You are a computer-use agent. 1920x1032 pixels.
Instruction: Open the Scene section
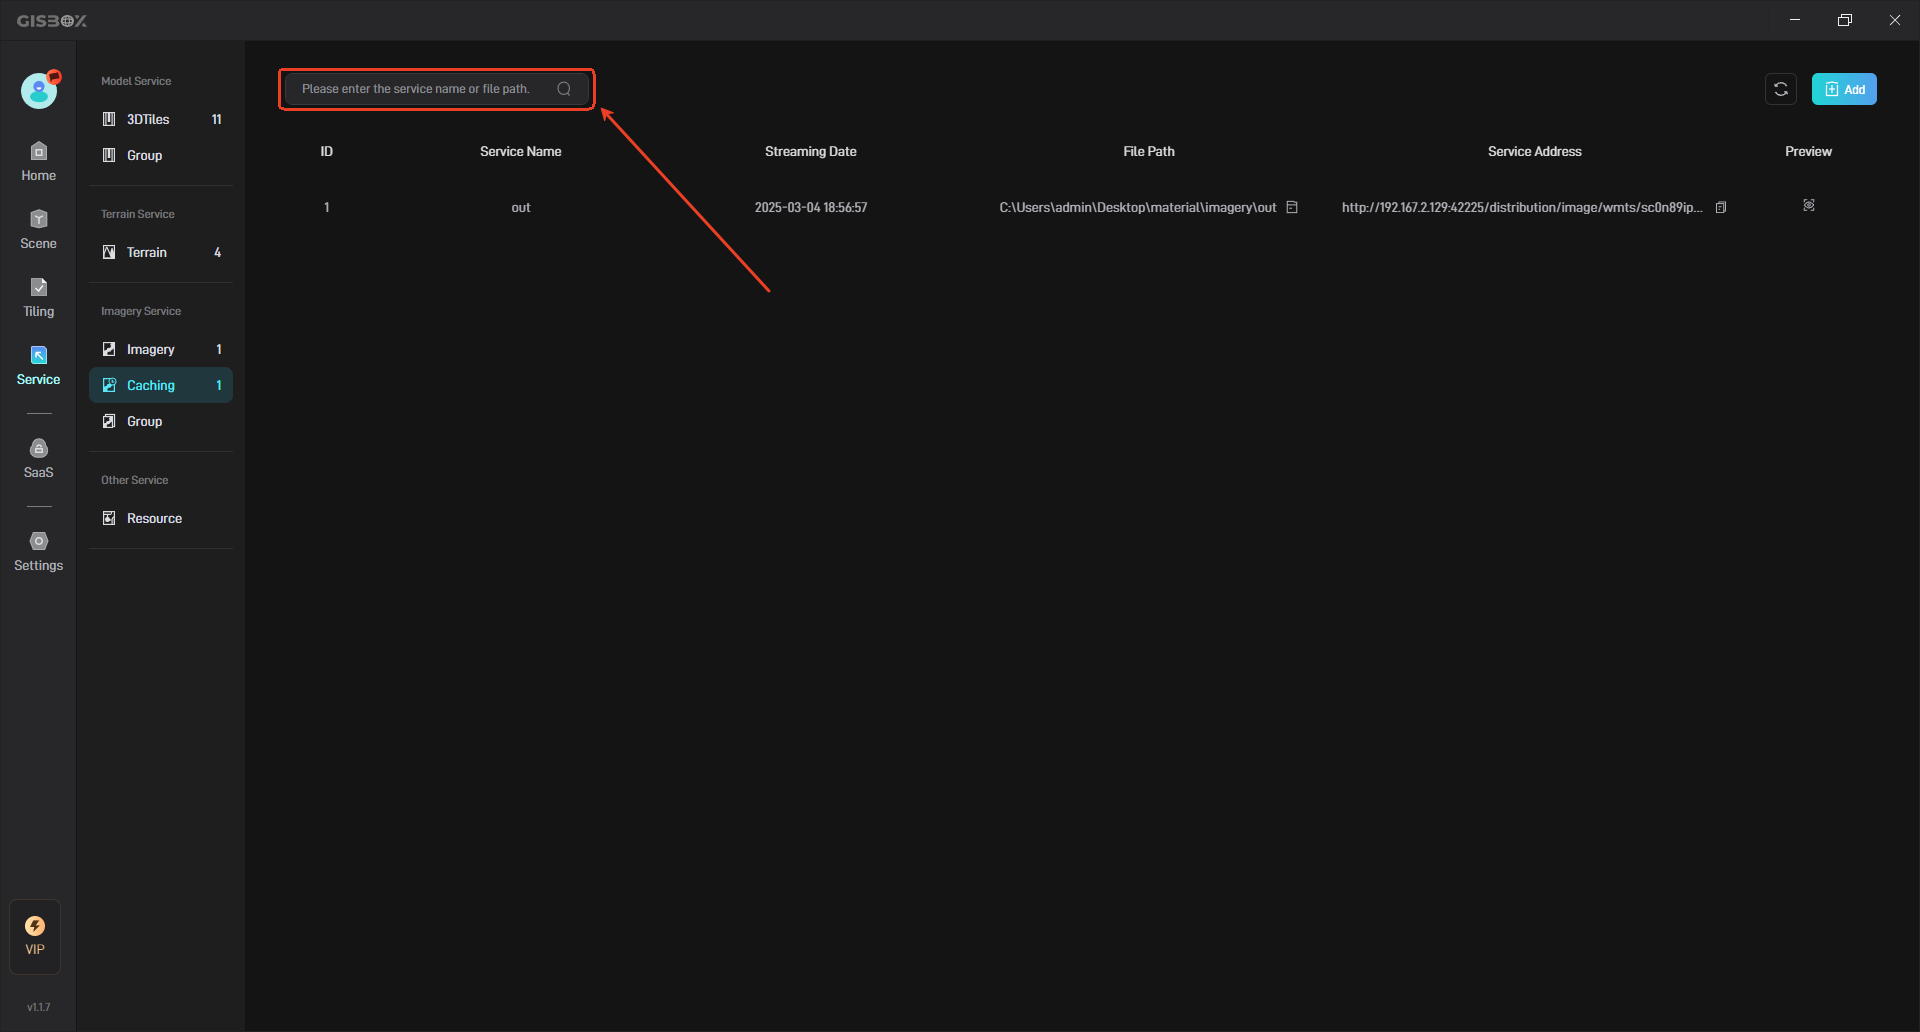[38, 230]
